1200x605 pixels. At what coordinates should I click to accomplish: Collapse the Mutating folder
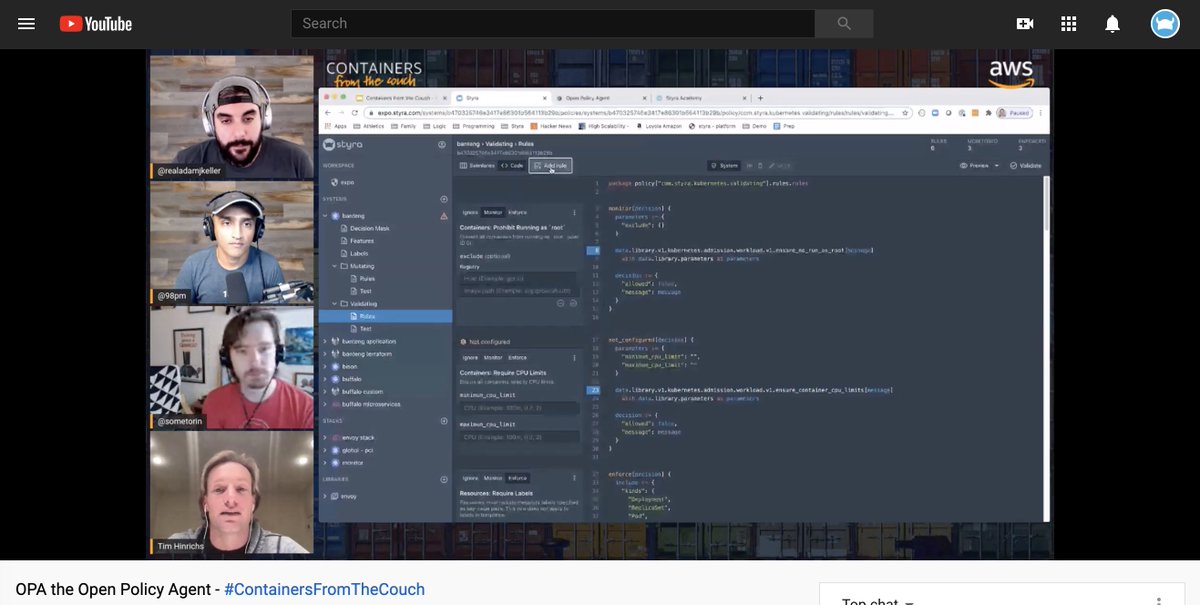tap(334, 266)
